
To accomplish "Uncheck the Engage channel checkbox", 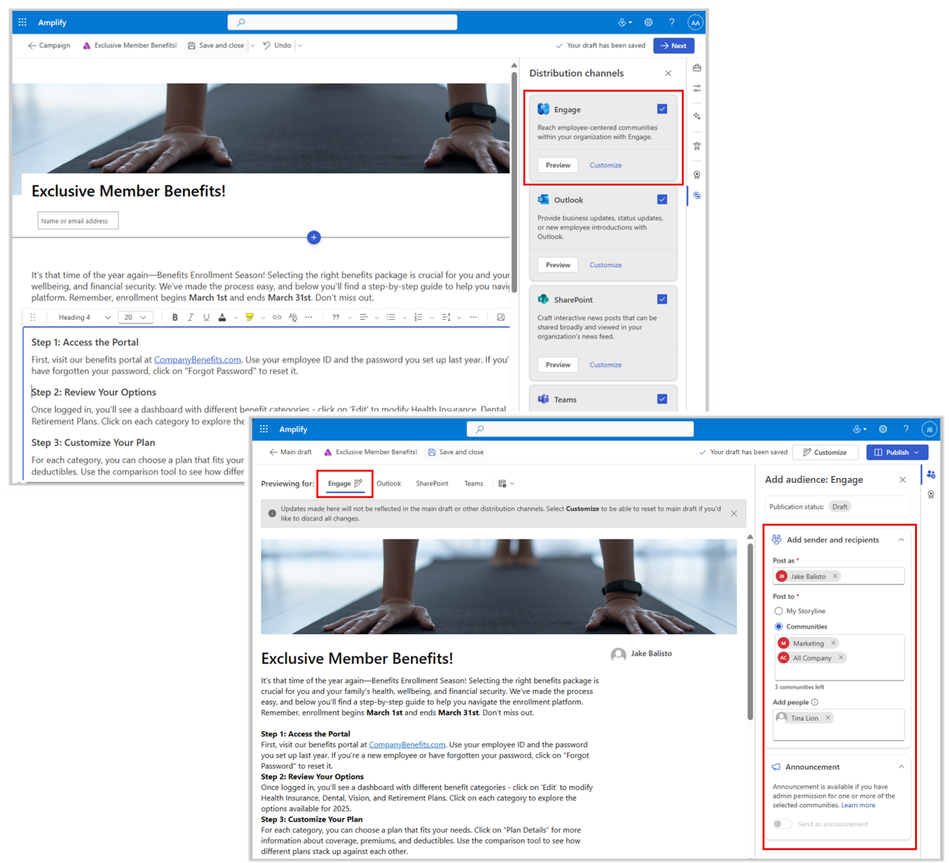I will pyautogui.click(x=662, y=109).
